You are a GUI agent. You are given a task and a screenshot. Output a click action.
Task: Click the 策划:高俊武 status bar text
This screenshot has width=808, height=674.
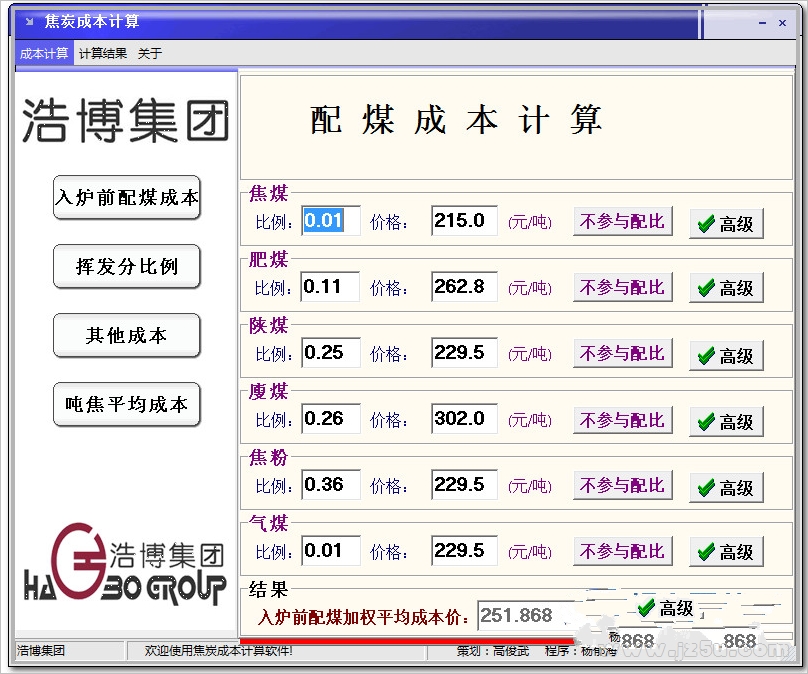tap(493, 651)
